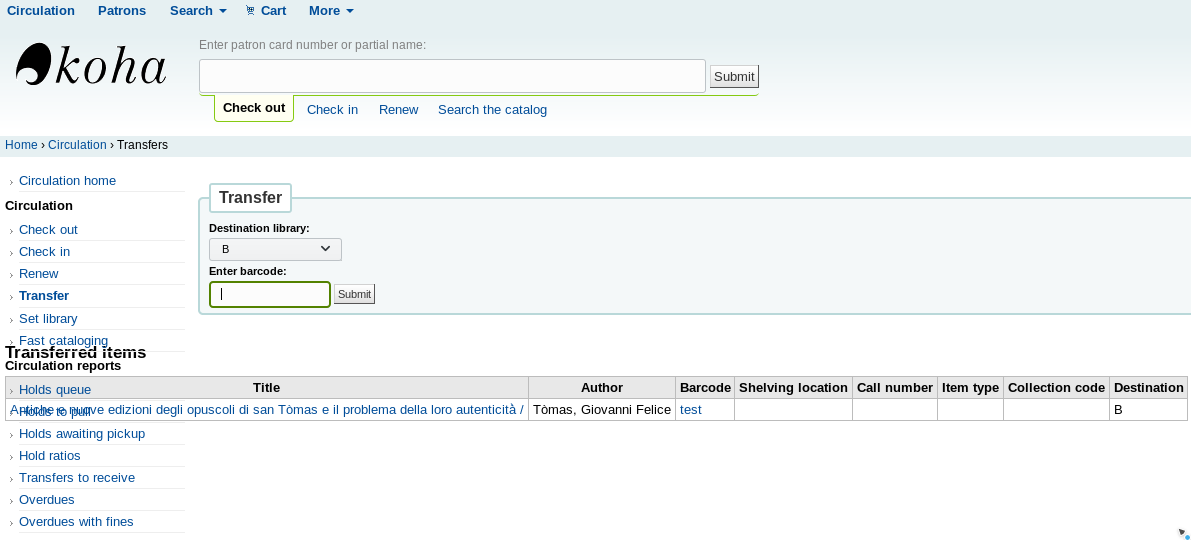This screenshot has height=540, width=1191.
Task: Click the Enter barcode input field
Action: tap(270, 294)
